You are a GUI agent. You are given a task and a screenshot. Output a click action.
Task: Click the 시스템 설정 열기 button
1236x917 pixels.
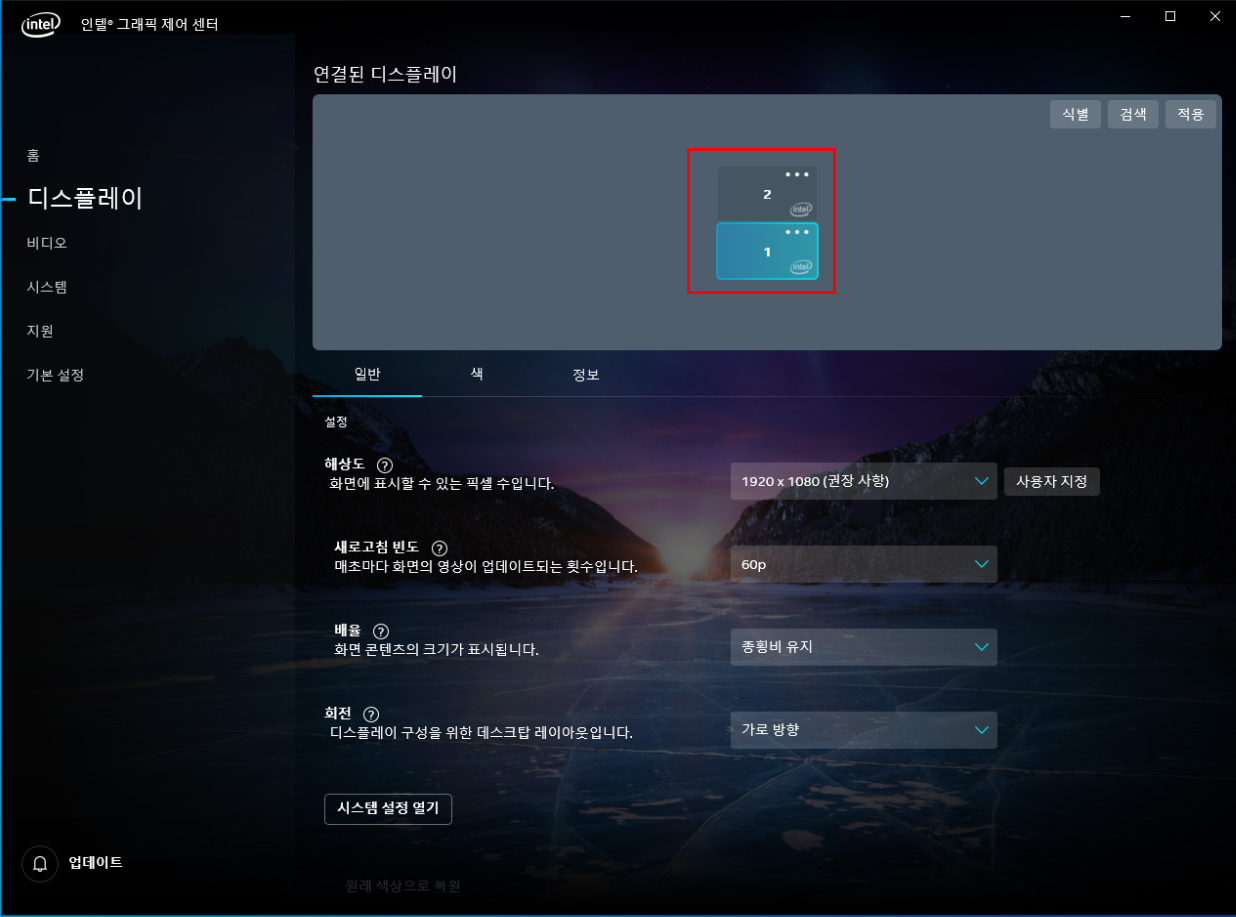coord(388,809)
